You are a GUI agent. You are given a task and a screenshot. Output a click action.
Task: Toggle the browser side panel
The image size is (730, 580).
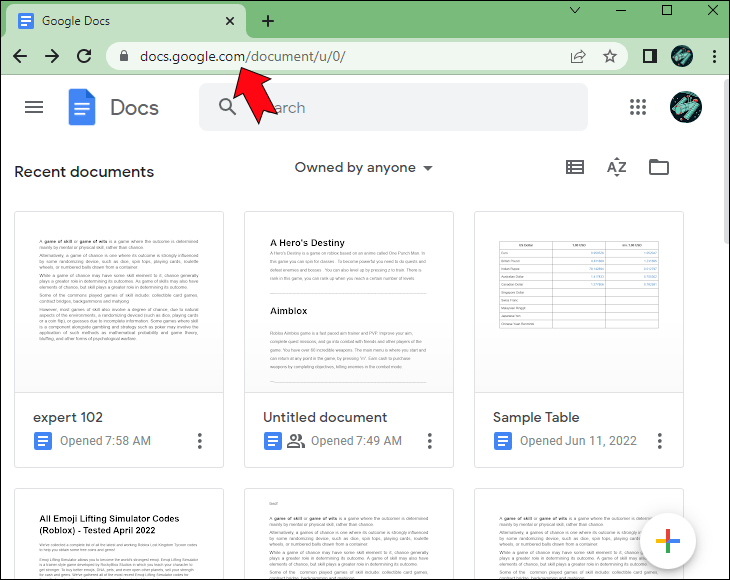pyautogui.click(x=650, y=56)
